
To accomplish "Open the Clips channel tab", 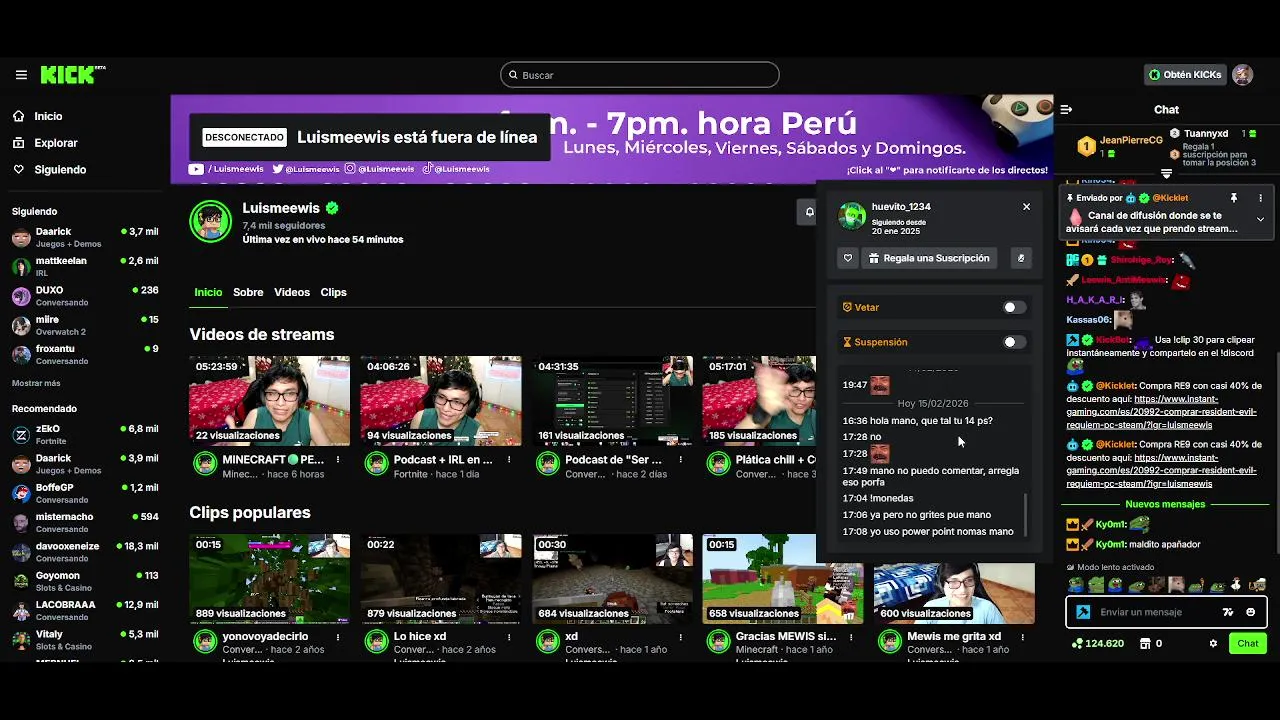I will click(333, 292).
